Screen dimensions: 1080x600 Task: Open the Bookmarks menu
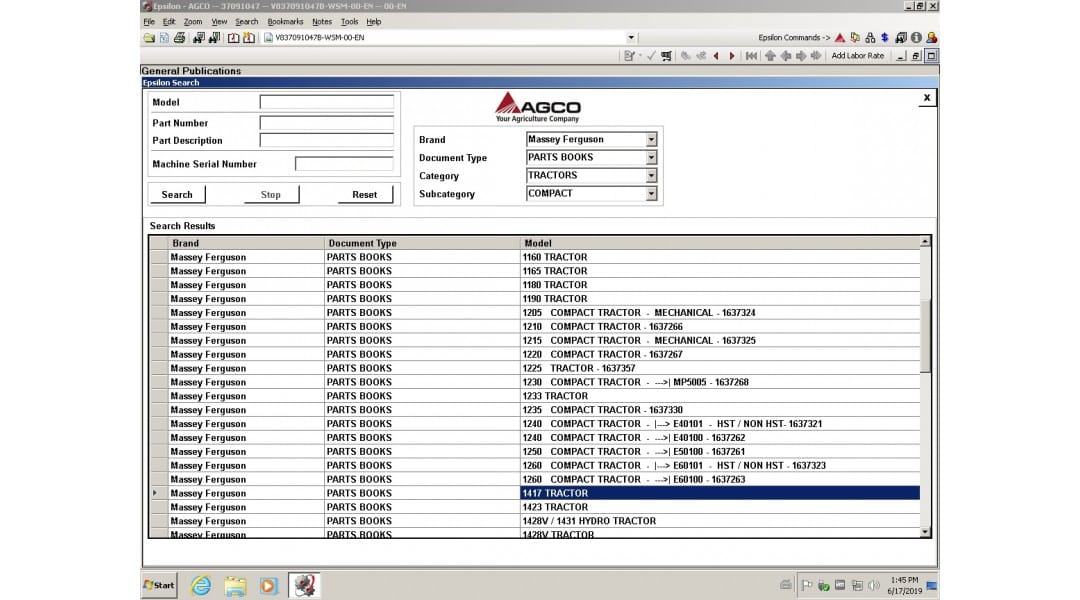click(285, 22)
